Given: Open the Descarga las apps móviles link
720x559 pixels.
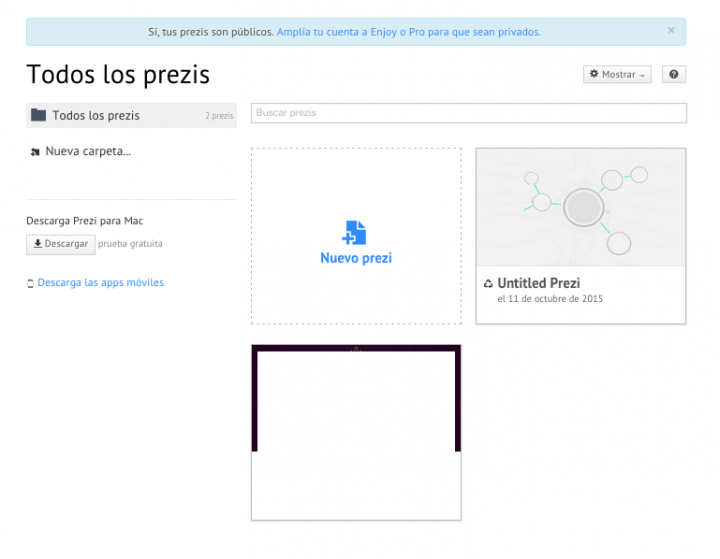Looking at the screenshot, I should pyautogui.click(x=100, y=283).
